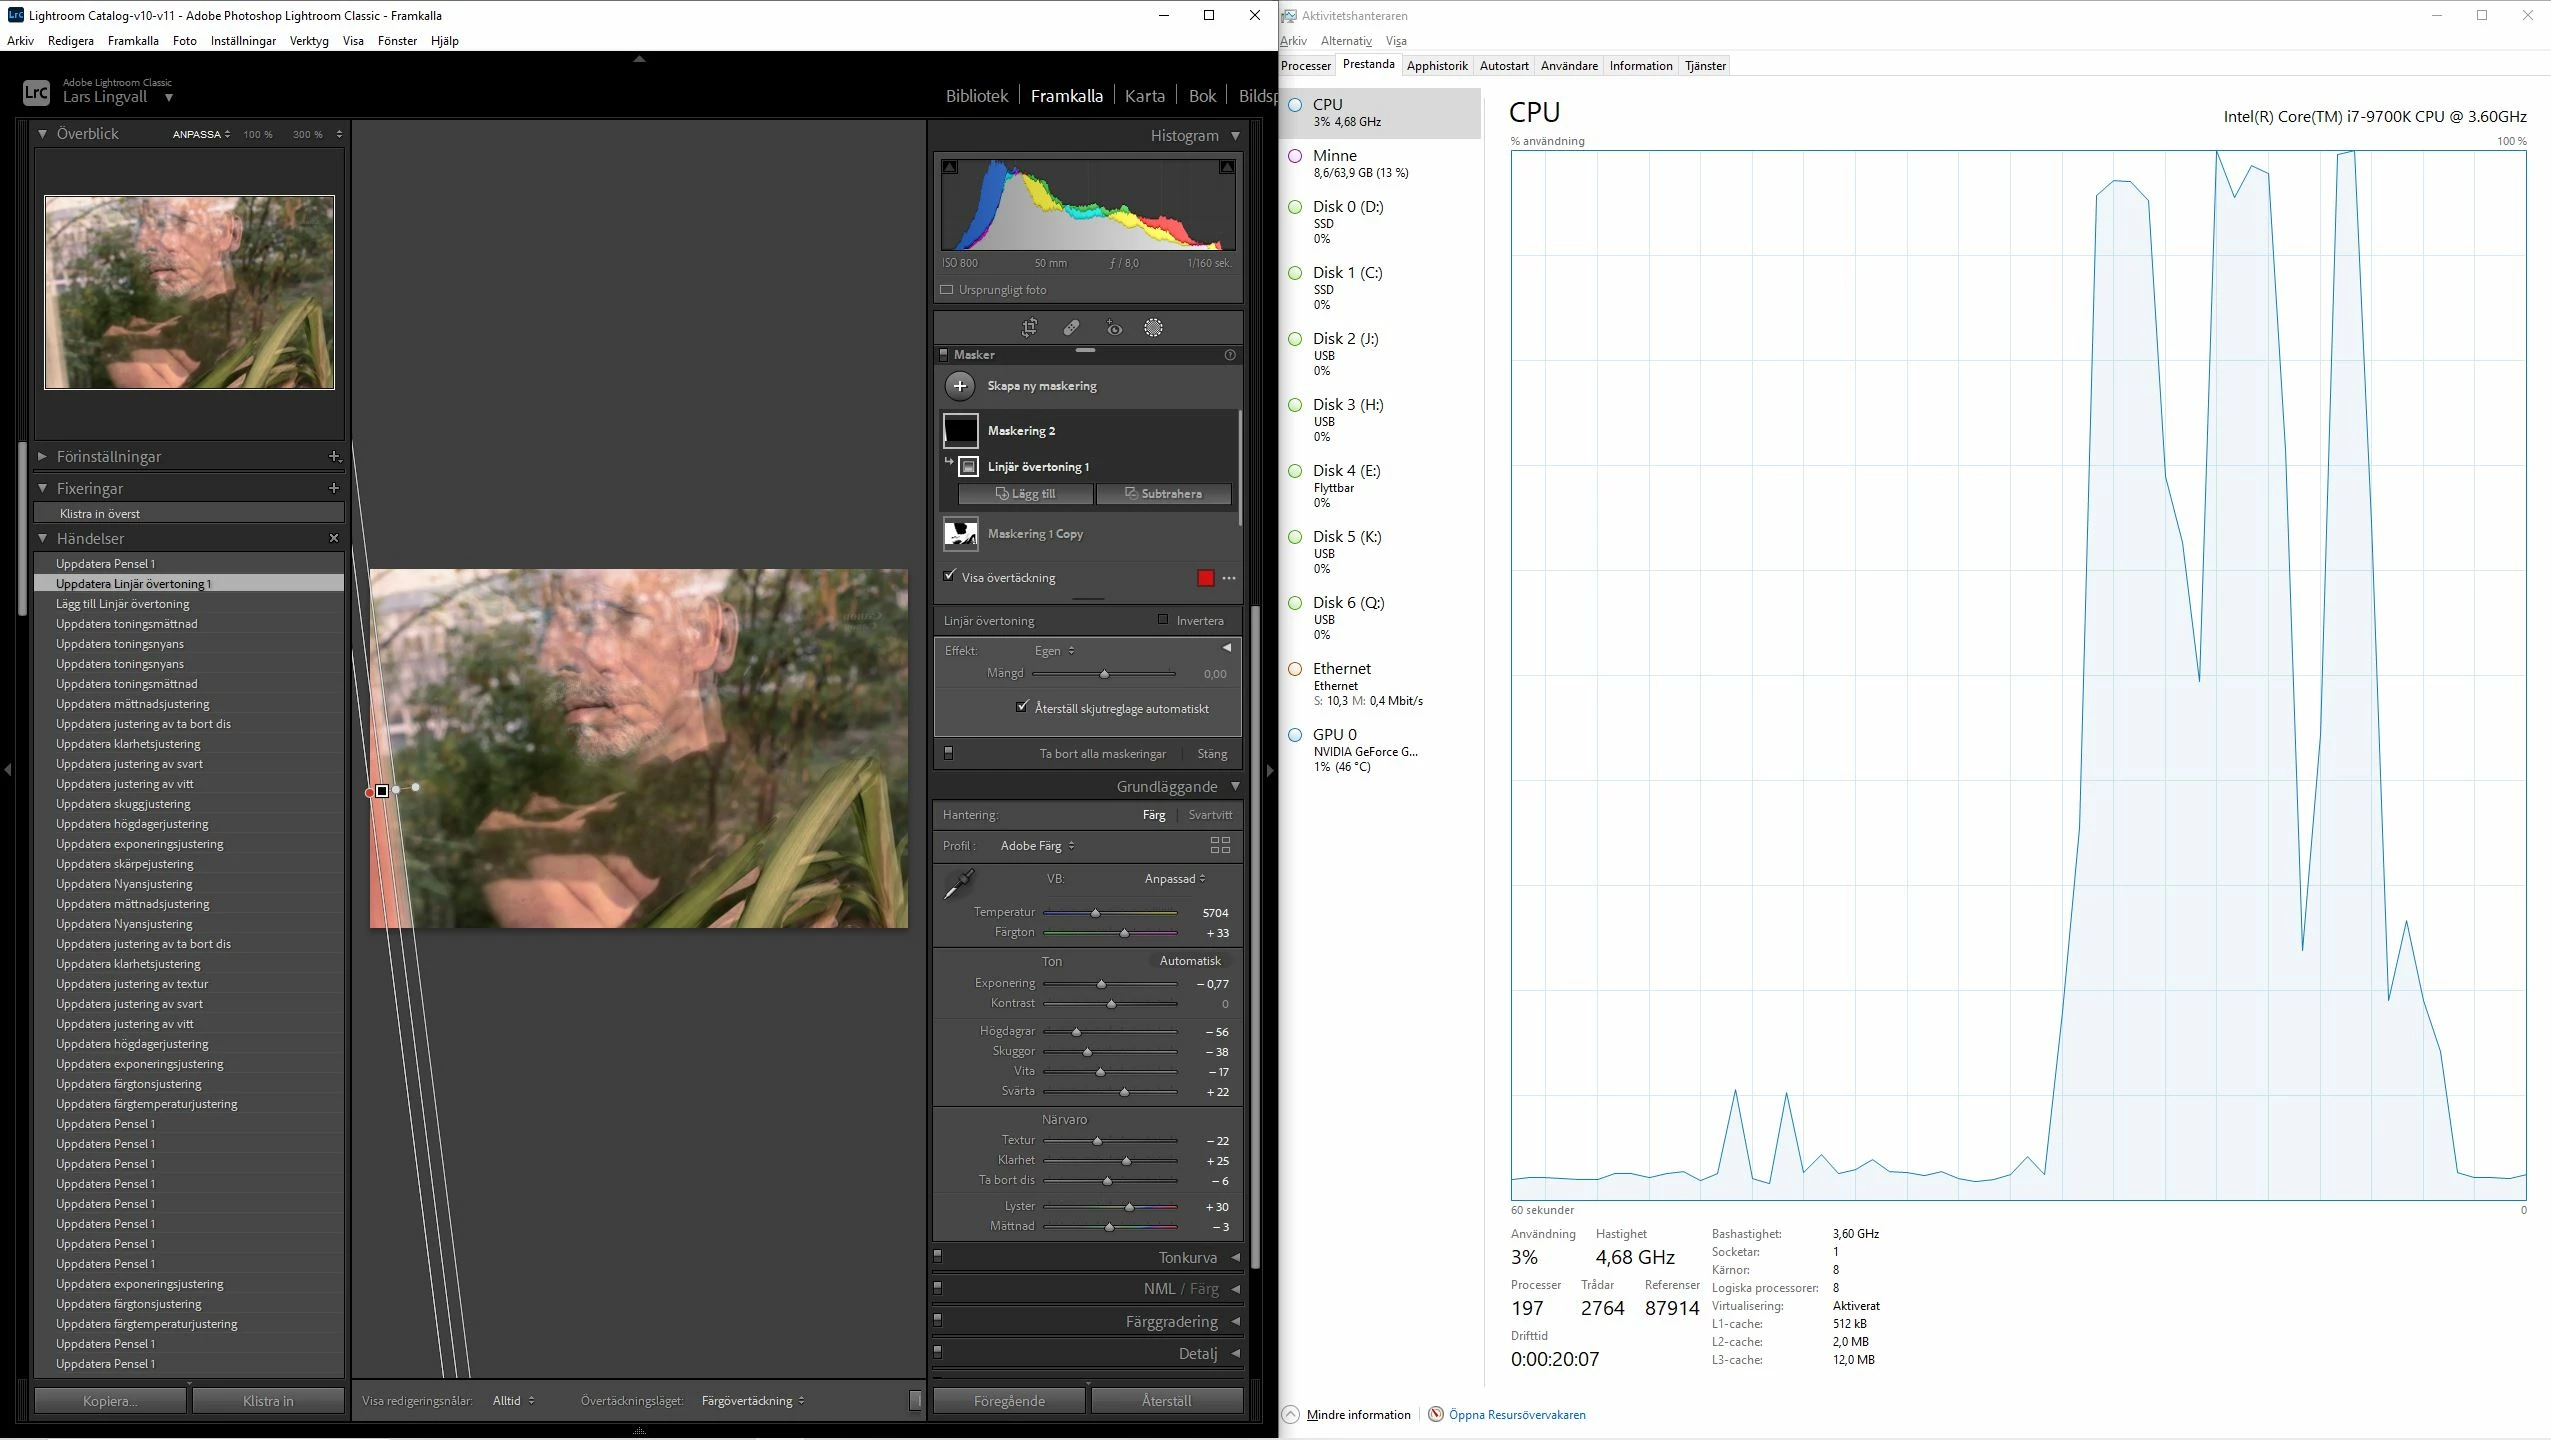Toggle Återställ skjutreglage automatiskt checkbox

click(x=1021, y=707)
